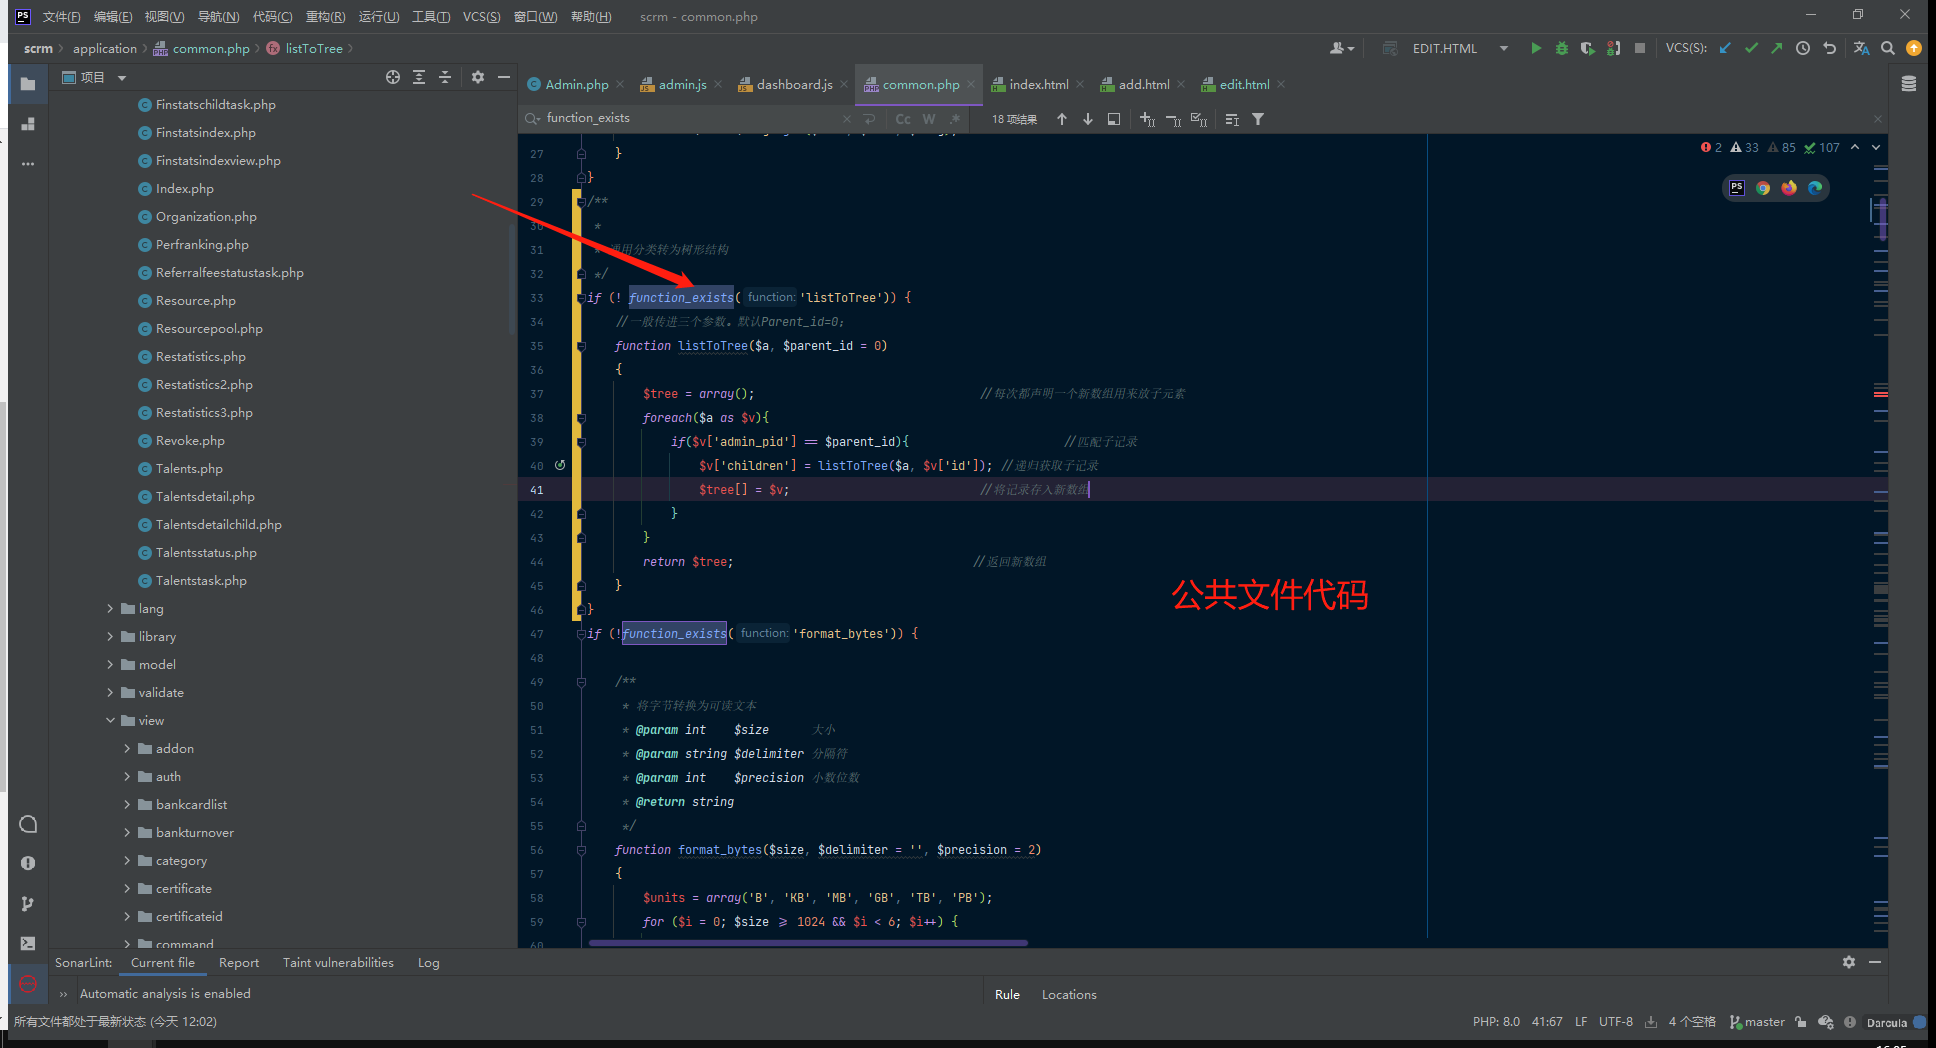Screen dimensions: 1936x1048
Task: Collapse all in project tree
Action: coord(445,77)
